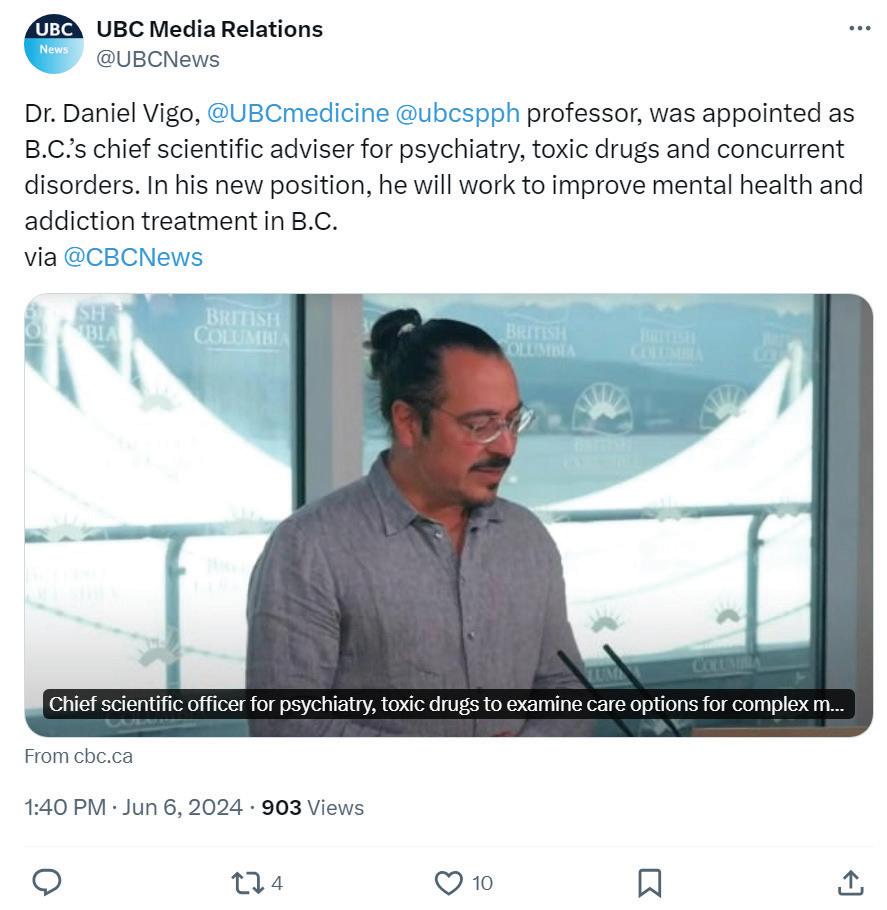
Task: Open the CBC article preview image
Action: click(x=448, y=515)
